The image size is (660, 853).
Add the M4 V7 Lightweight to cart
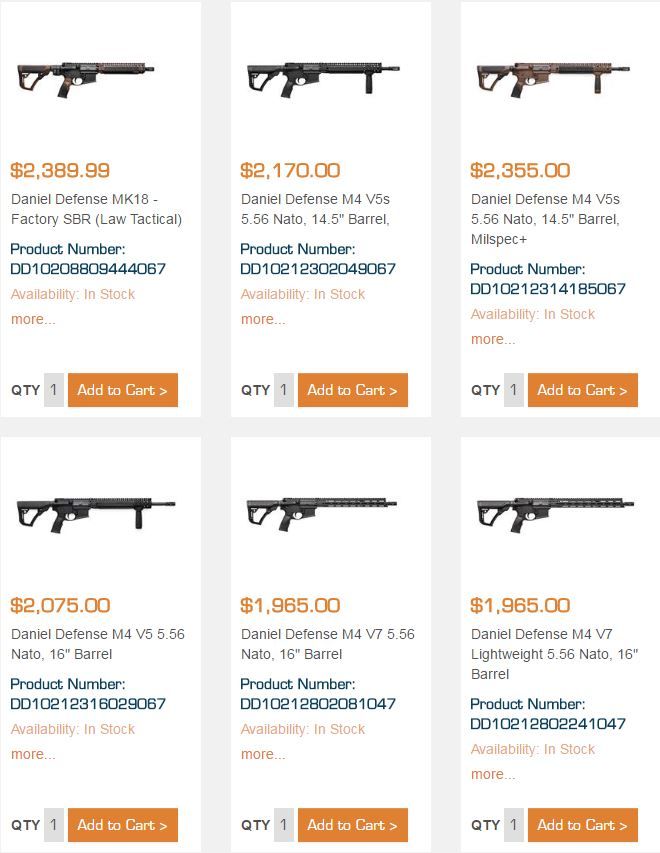[x=582, y=825]
